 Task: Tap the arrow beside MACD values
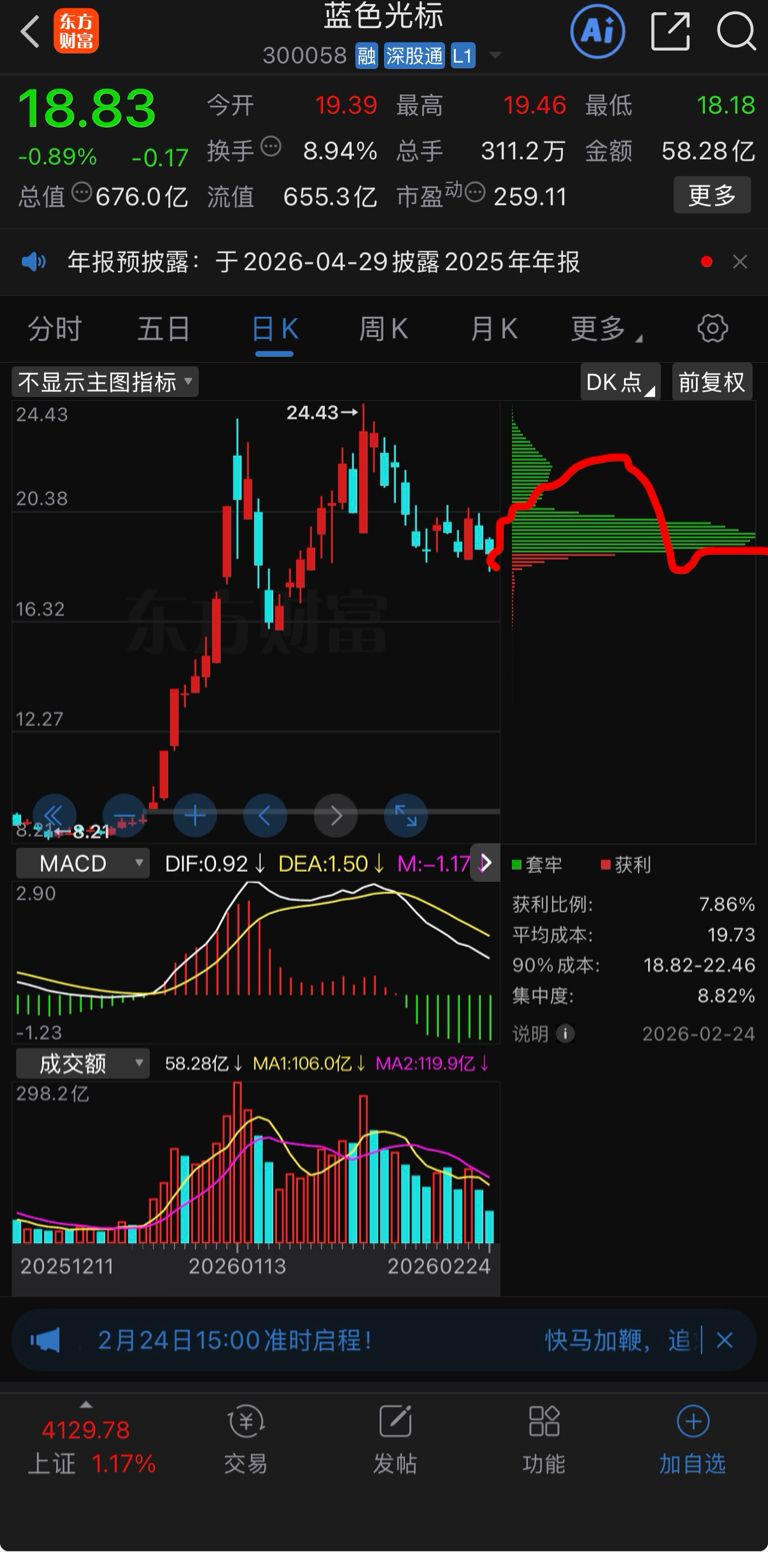point(485,863)
